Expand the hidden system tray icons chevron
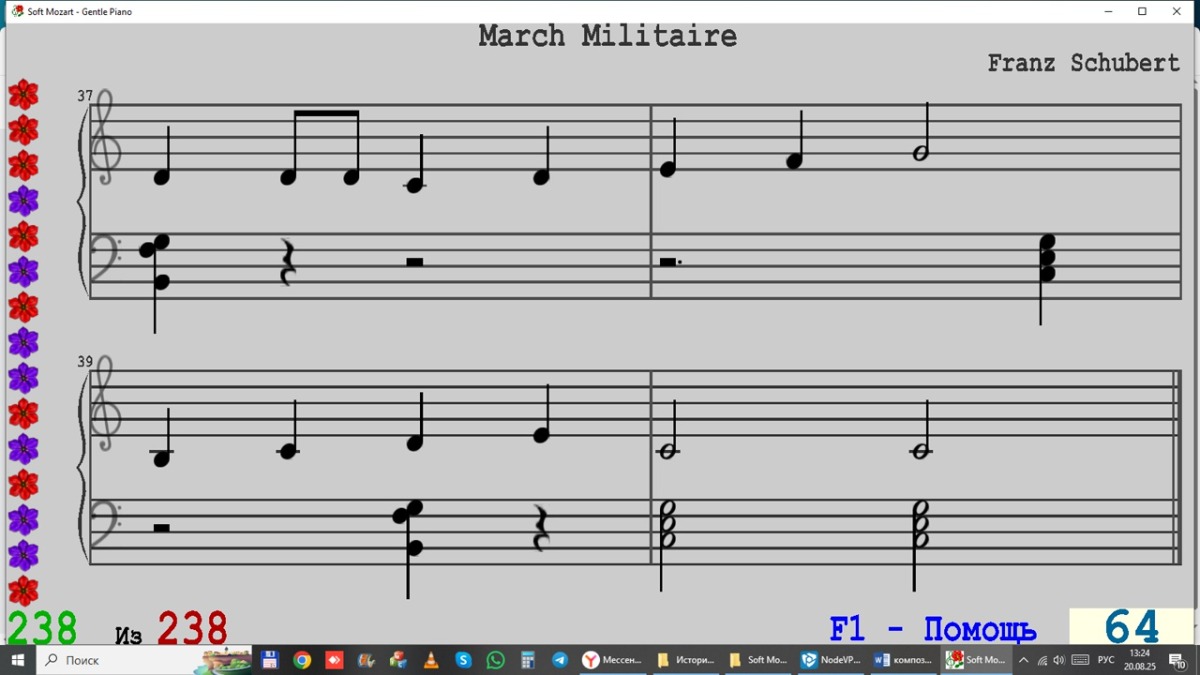 (x=1024, y=660)
